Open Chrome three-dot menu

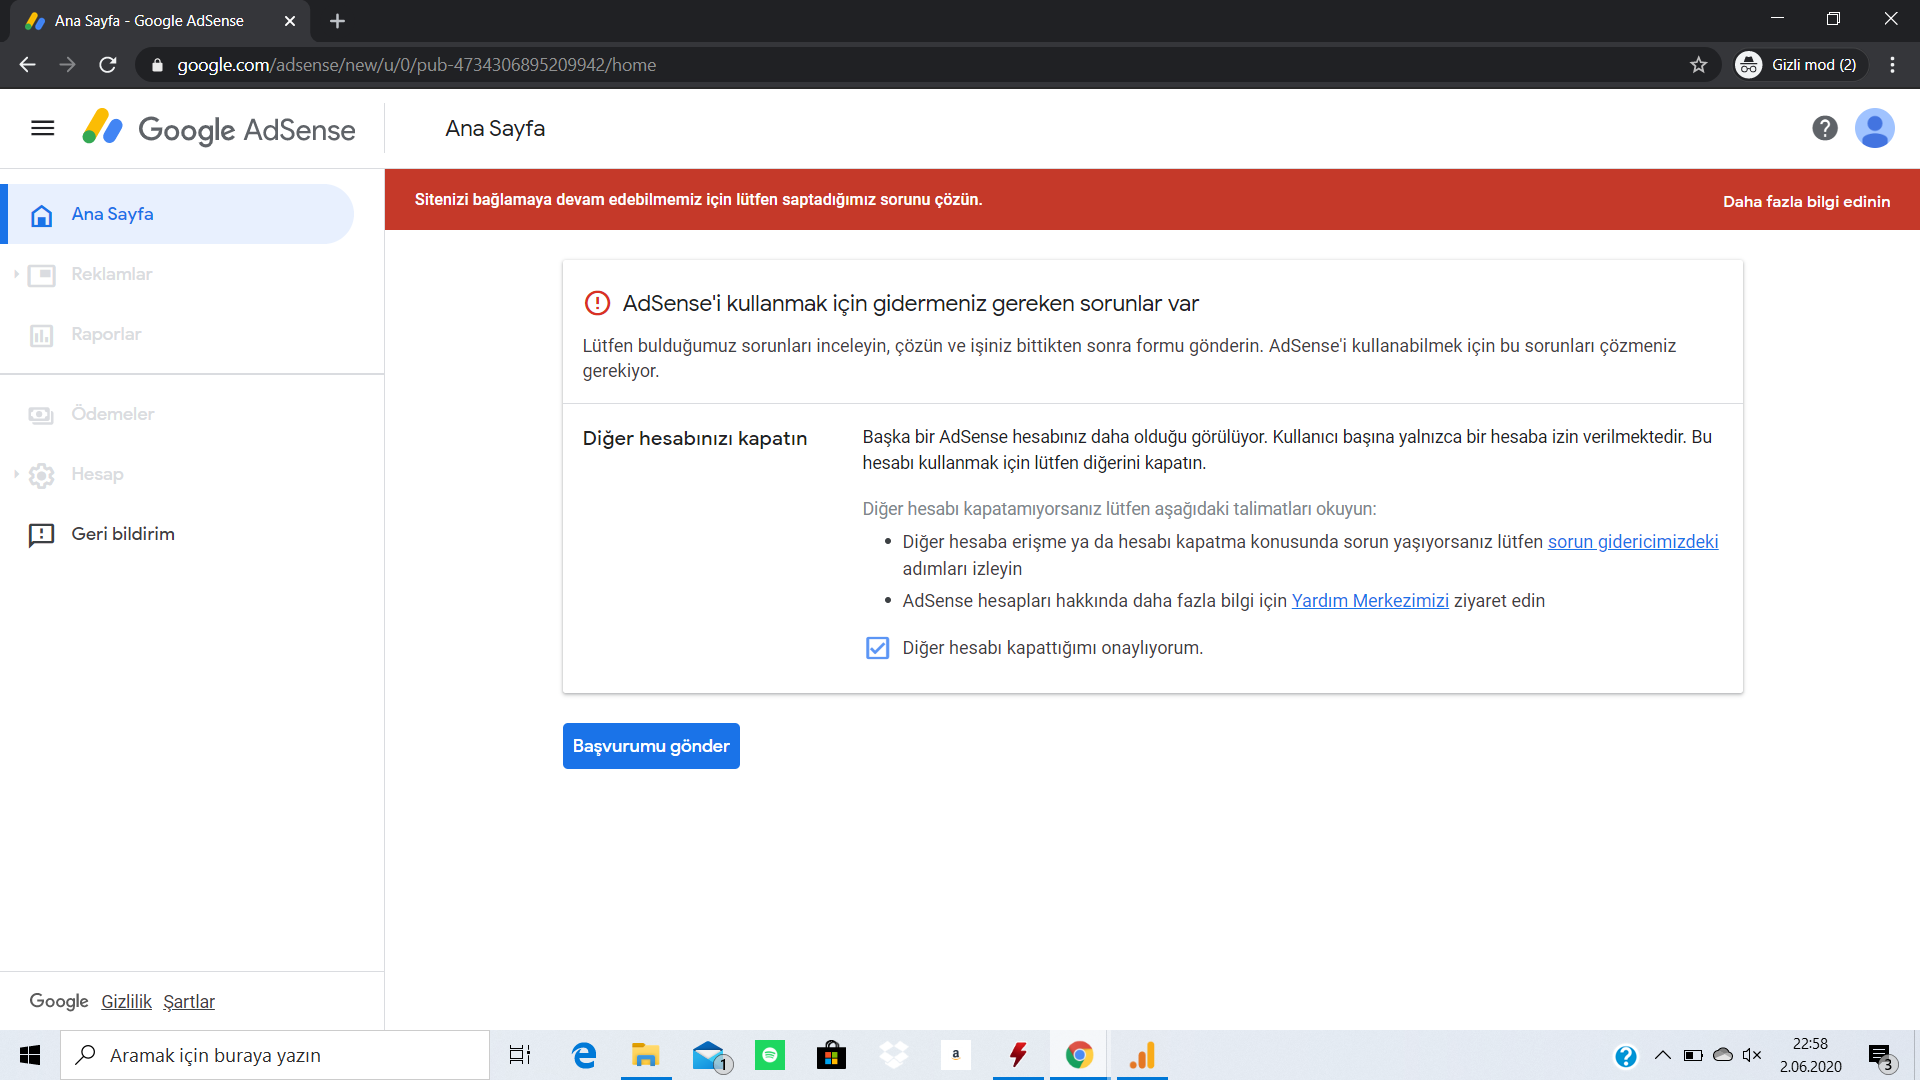1892,65
